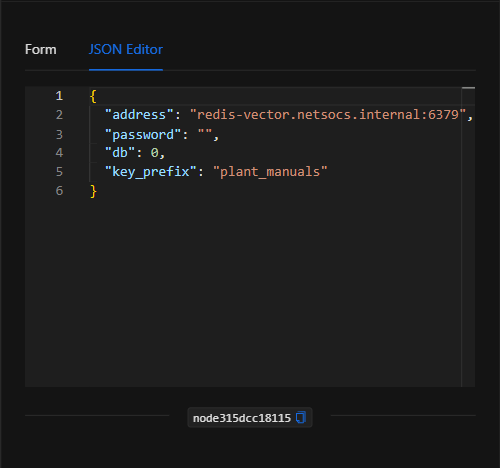Image resolution: width=500 pixels, height=468 pixels.
Task: Click the redis-vector.netsocs.internal:6379 value
Action: click(x=328, y=115)
